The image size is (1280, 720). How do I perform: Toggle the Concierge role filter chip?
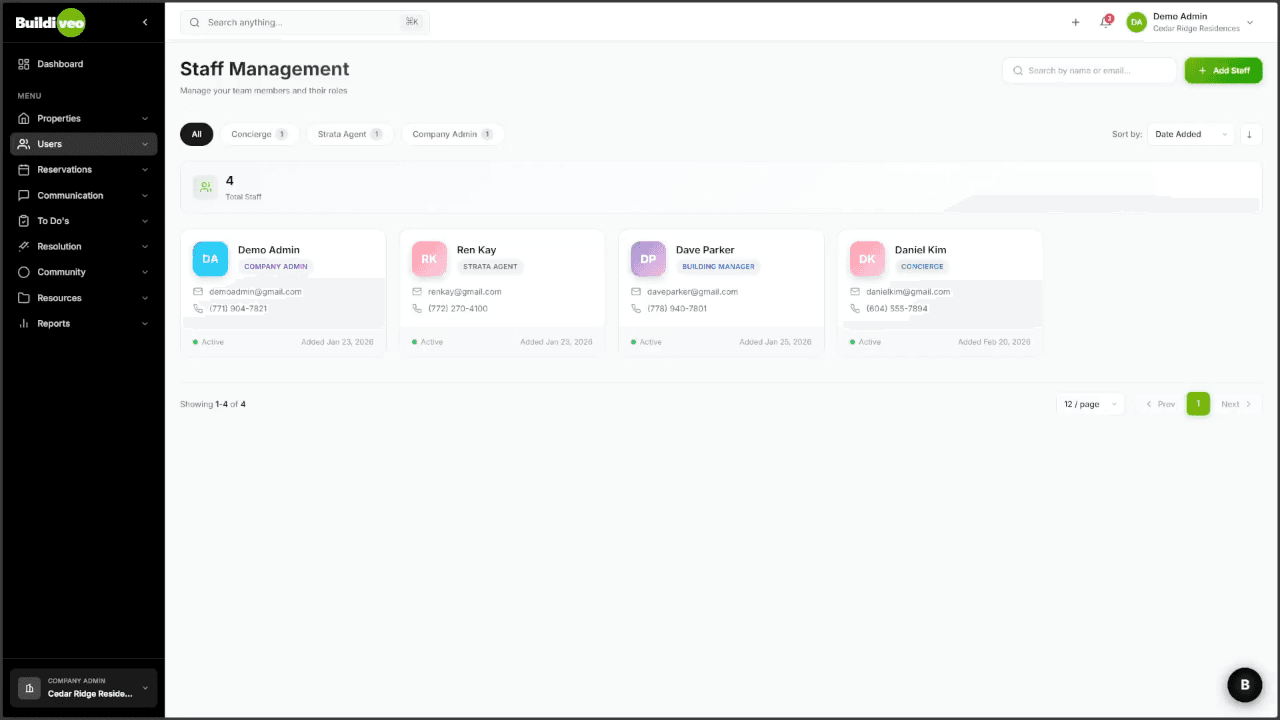(259, 133)
